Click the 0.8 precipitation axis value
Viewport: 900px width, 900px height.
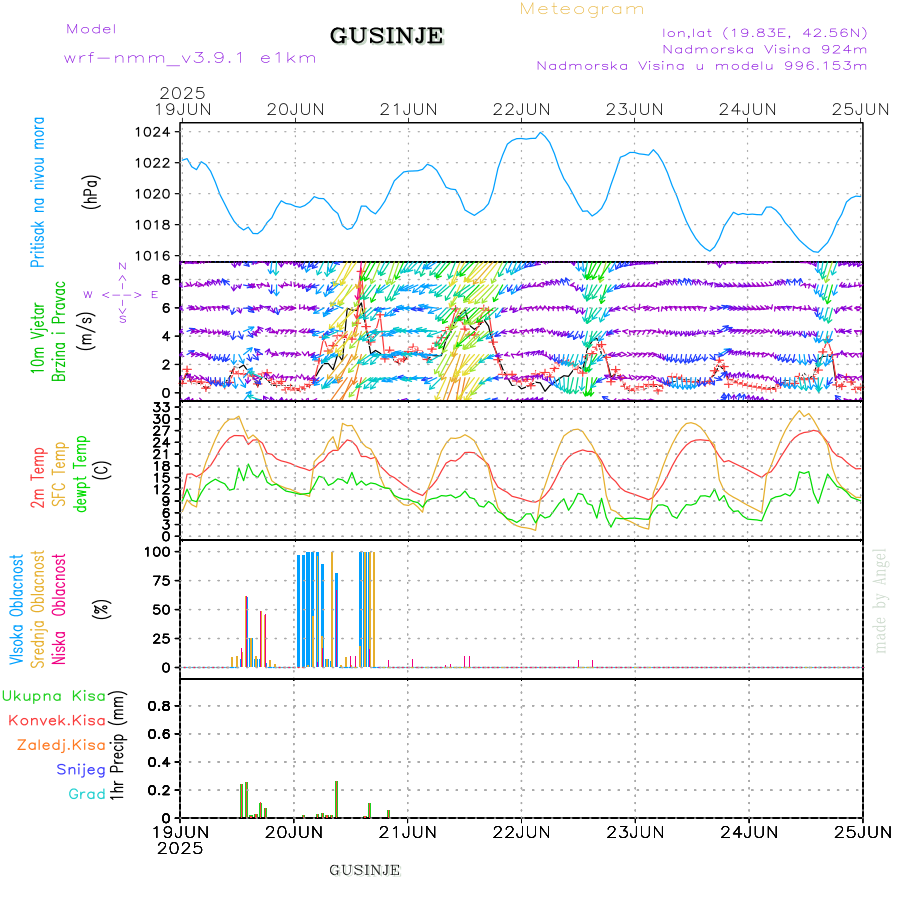(159, 706)
